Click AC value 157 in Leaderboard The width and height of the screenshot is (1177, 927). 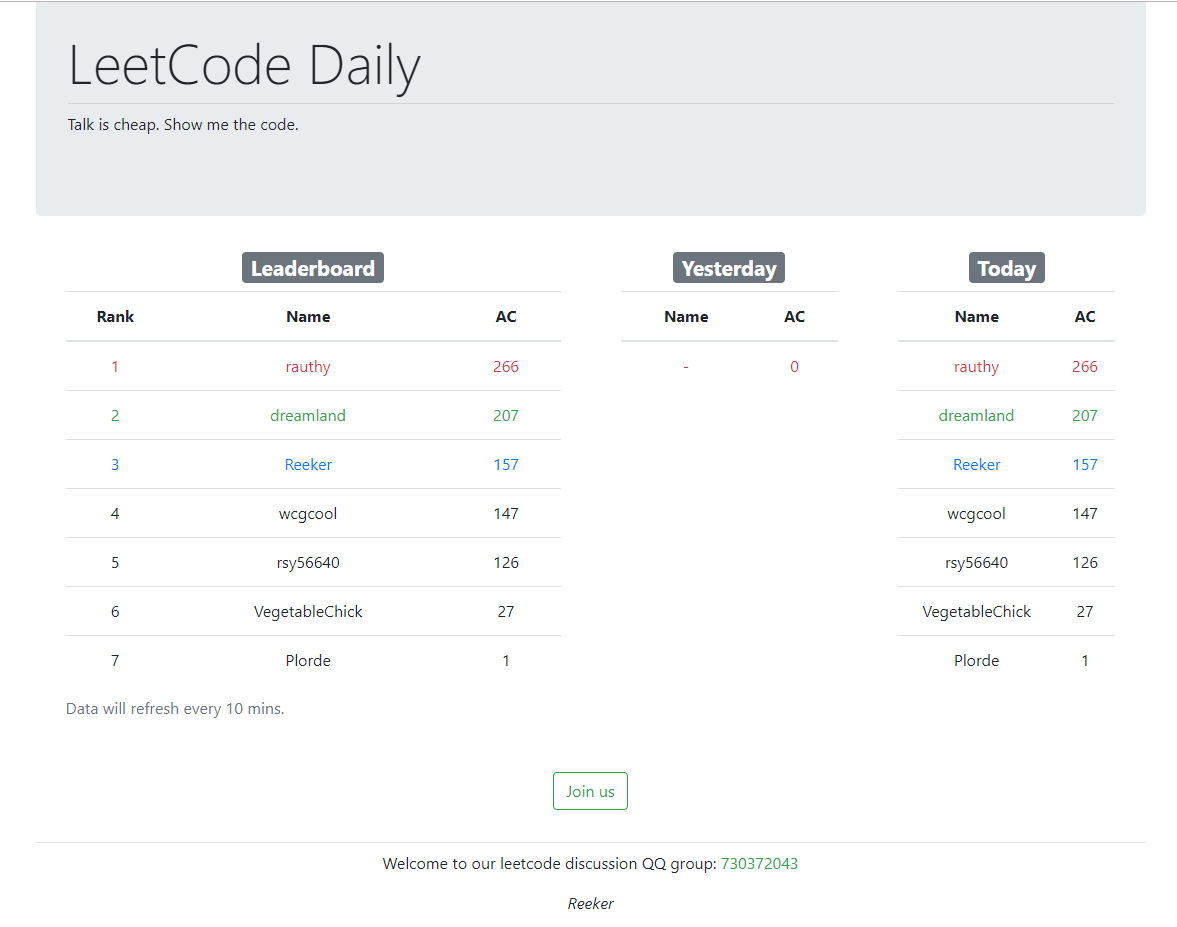[506, 465]
